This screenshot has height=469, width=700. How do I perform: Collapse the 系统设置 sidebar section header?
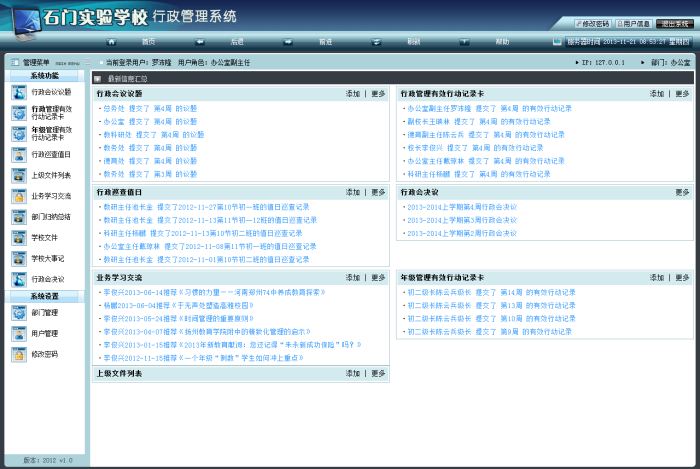tap(44, 296)
